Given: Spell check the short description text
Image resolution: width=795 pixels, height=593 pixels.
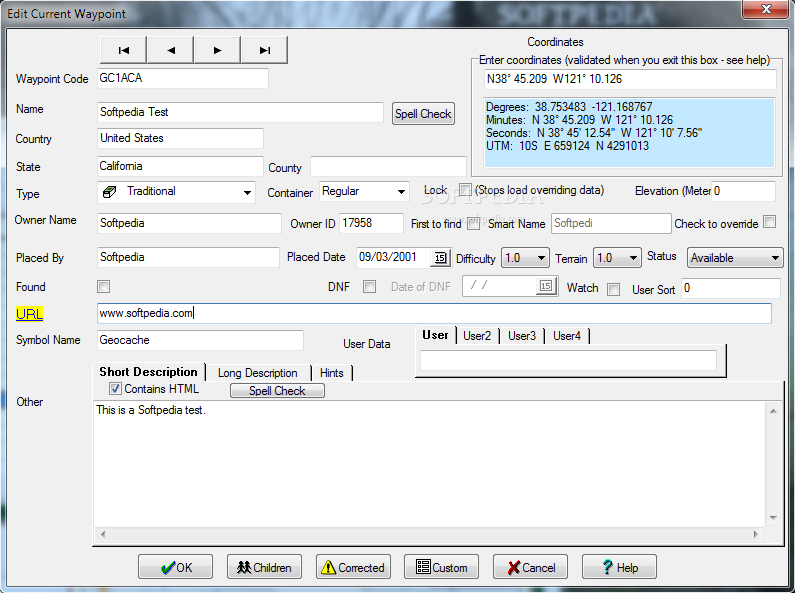Looking at the screenshot, I should coord(277,390).
